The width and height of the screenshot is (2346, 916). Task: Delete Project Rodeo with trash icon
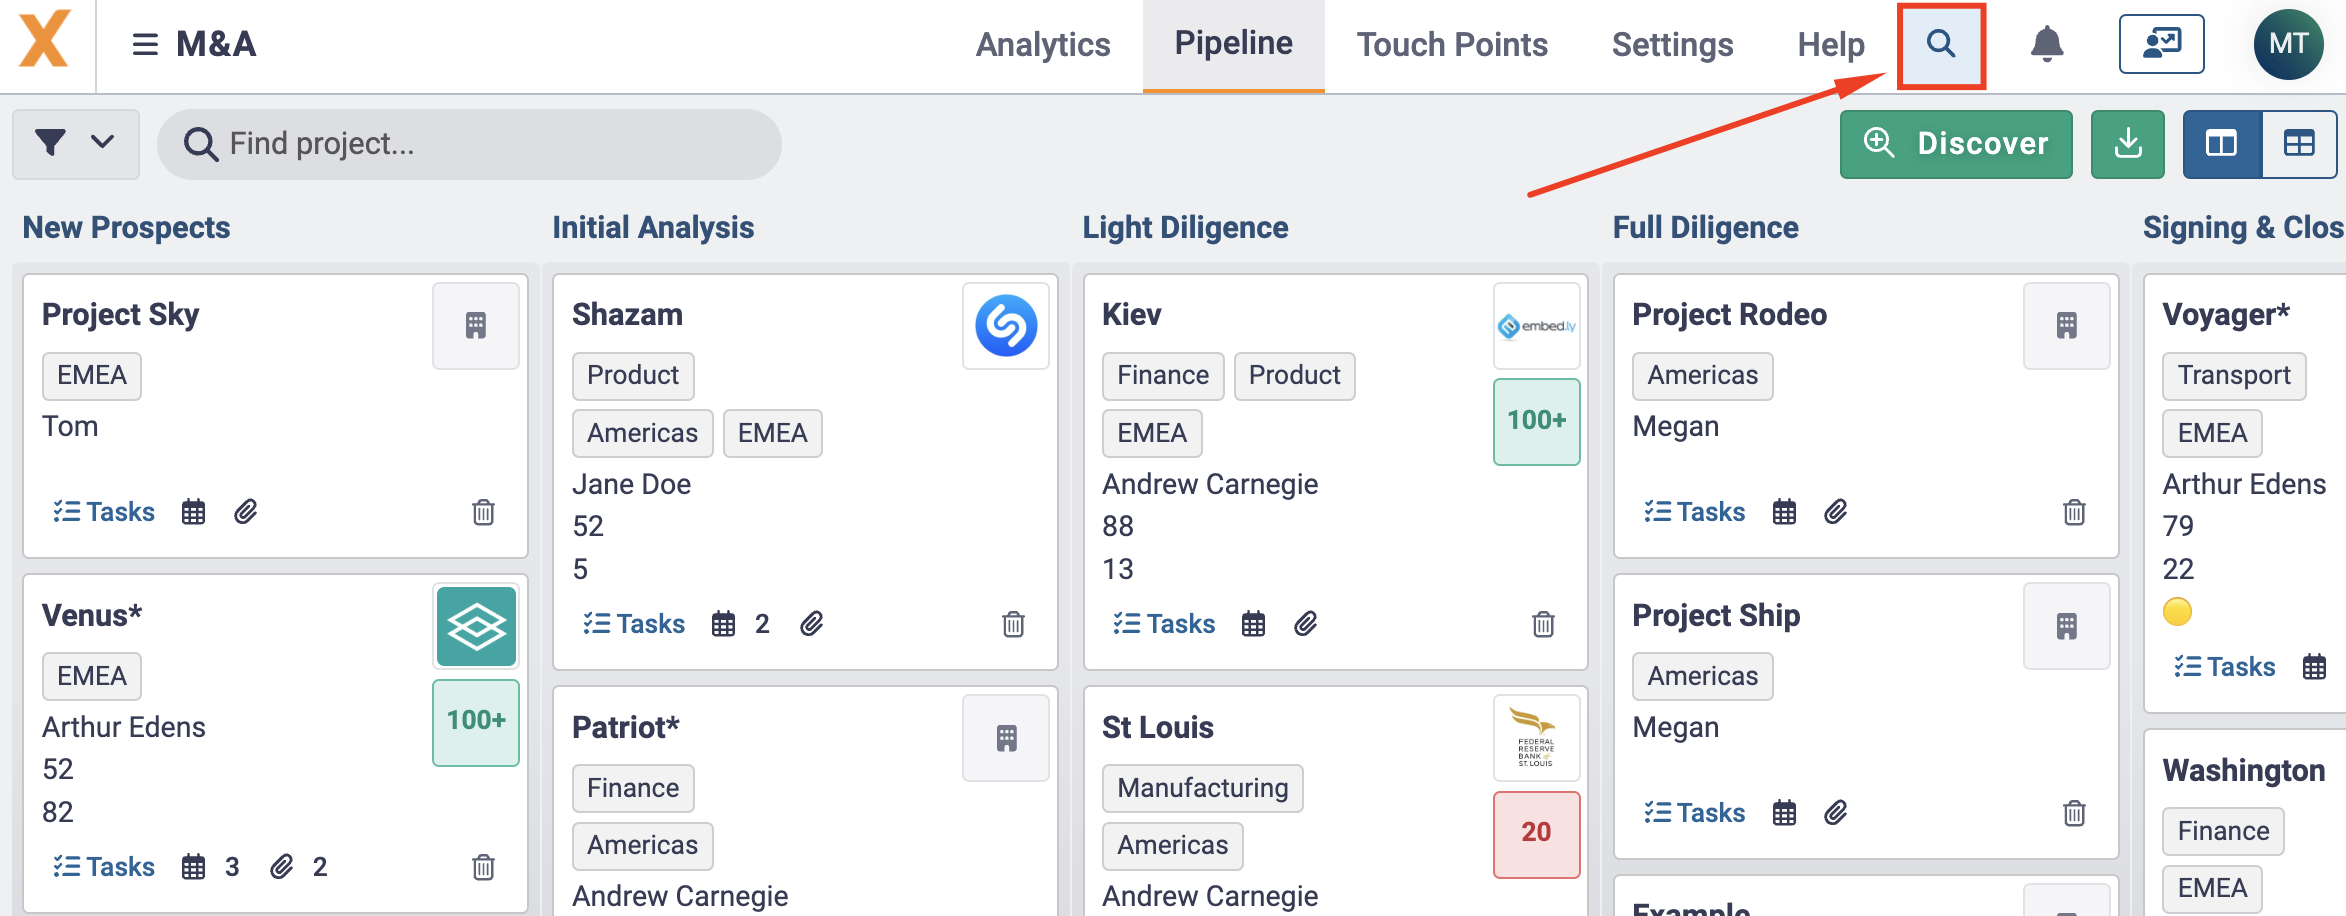2074,512
